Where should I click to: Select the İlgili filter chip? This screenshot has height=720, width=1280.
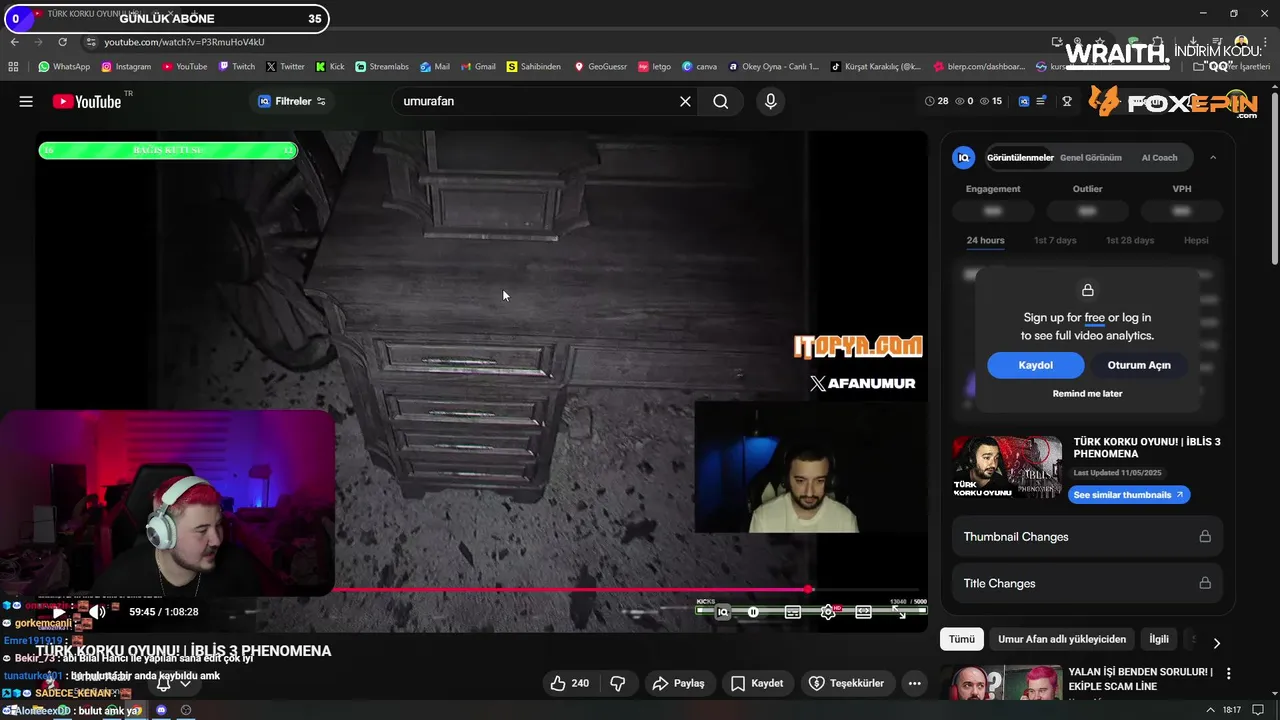click(1159, 639)
